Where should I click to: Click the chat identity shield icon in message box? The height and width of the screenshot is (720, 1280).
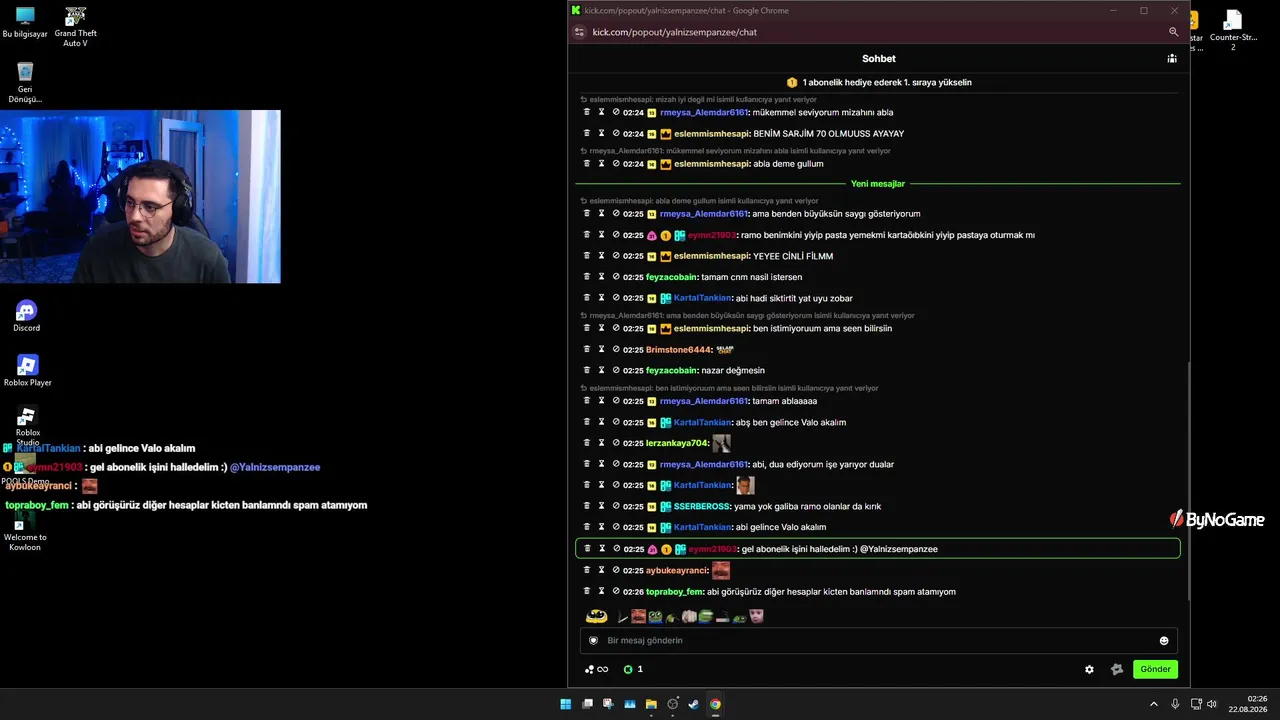click(593, 641)
